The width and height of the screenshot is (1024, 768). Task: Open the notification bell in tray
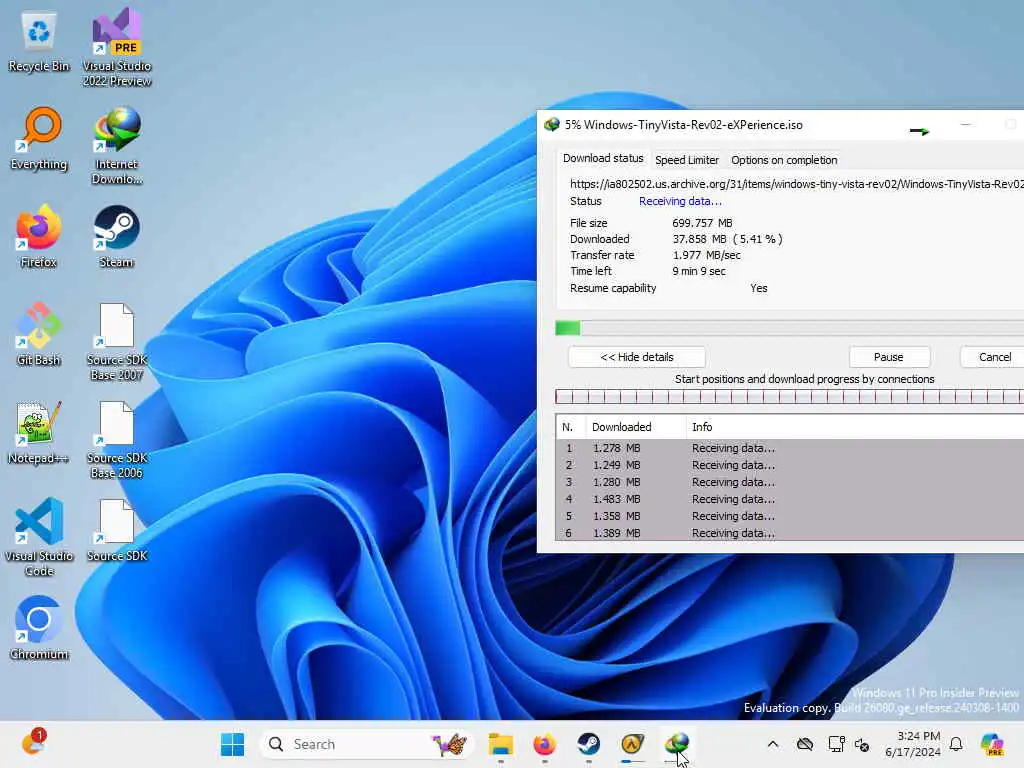(956, 744)
